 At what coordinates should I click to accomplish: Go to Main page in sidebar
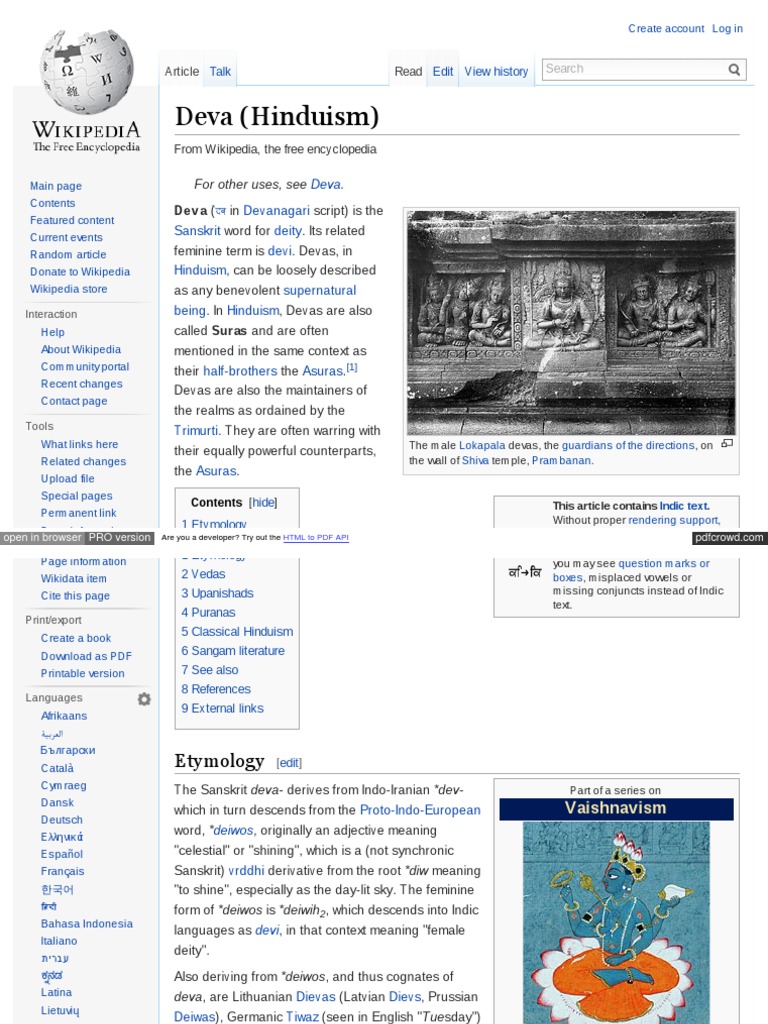56,185
